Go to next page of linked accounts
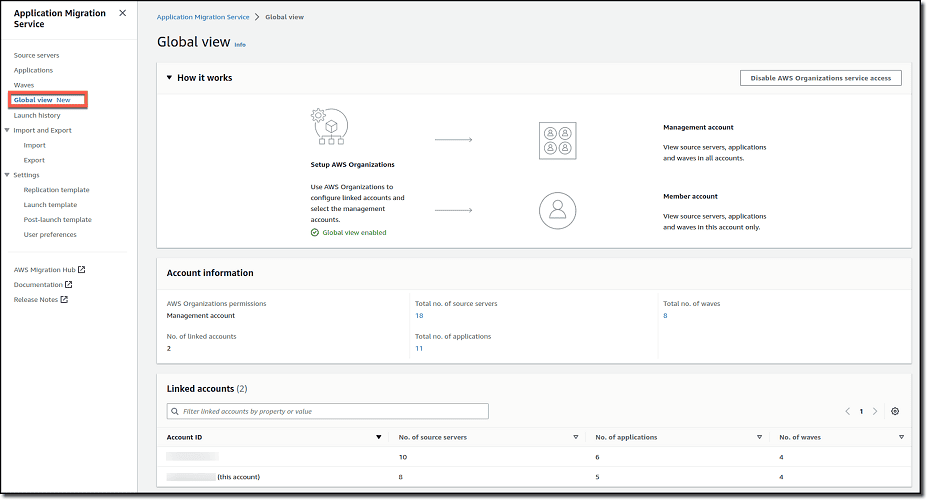Viewport: 927px width, 500px height. (875, 411)
